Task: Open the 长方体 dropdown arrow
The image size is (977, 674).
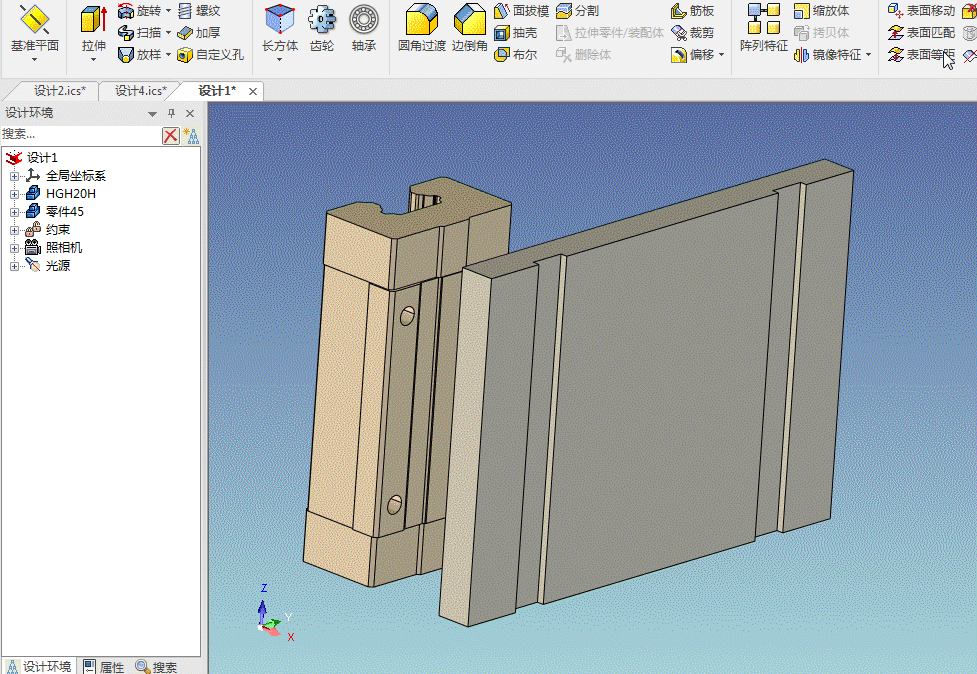Action: pyautogui.click(x=280, y=59)
